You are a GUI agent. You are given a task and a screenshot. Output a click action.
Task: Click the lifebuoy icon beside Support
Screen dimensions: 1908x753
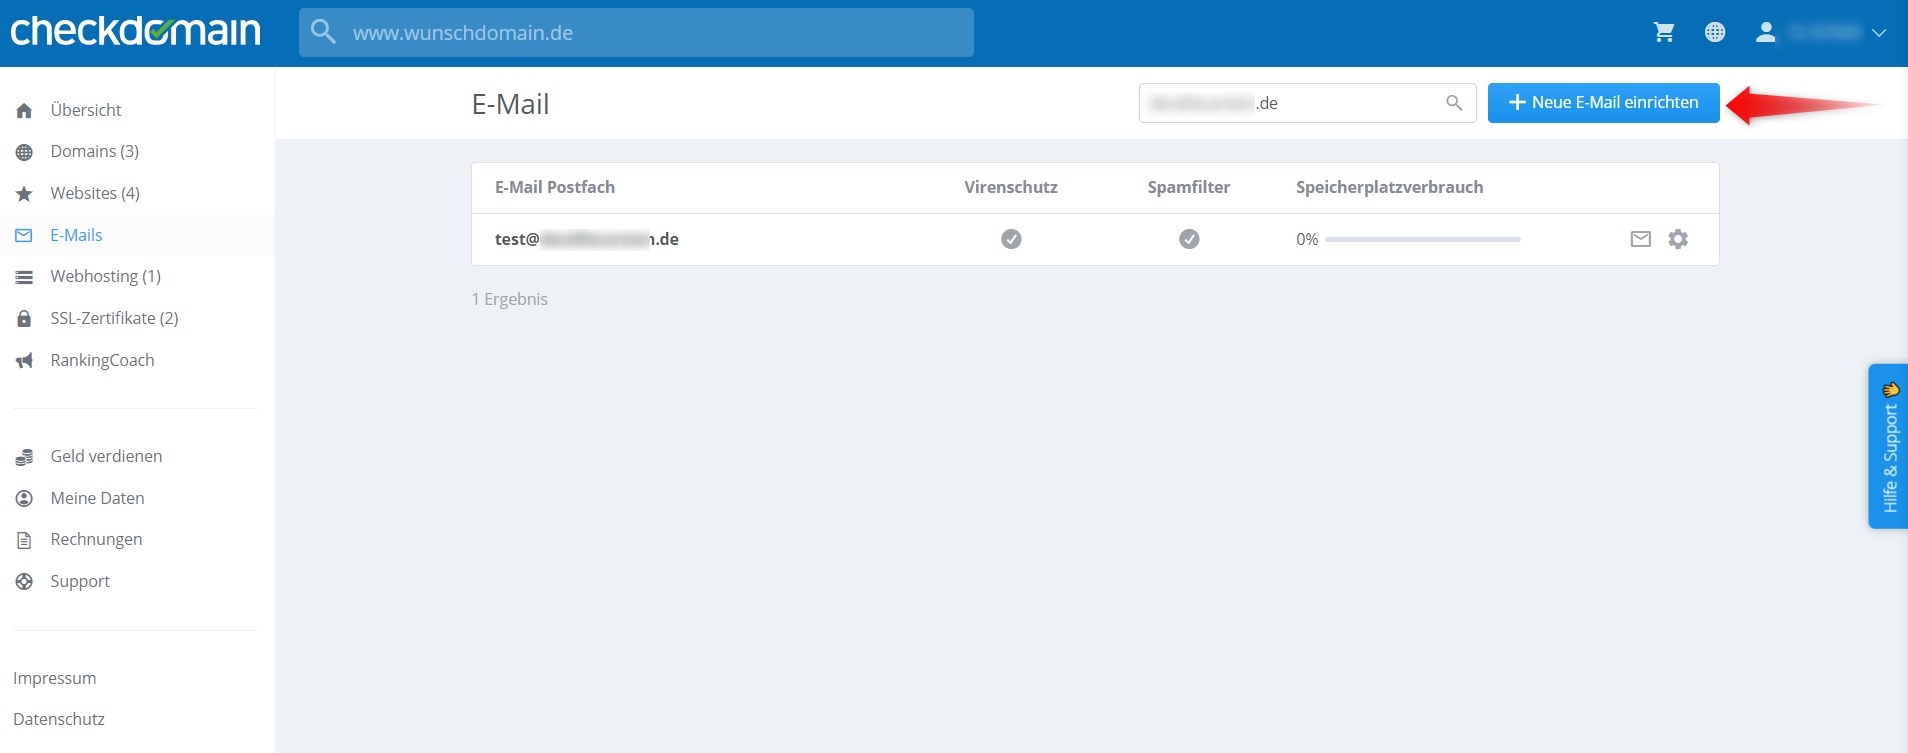point(24,581)
